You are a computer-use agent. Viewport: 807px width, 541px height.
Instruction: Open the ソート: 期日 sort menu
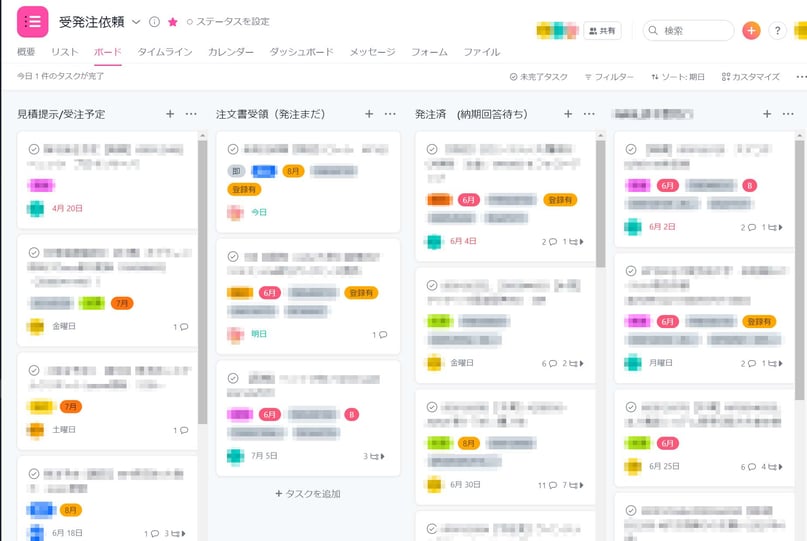[678, 77]
